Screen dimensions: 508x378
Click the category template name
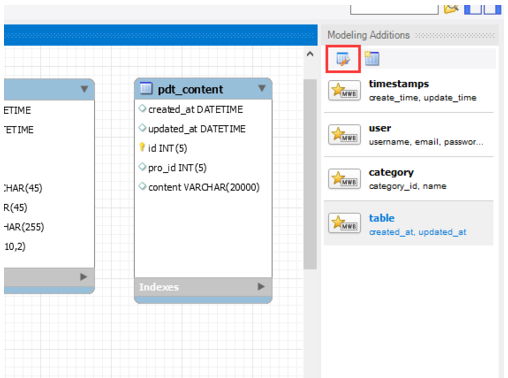click(x=391, y=172)
